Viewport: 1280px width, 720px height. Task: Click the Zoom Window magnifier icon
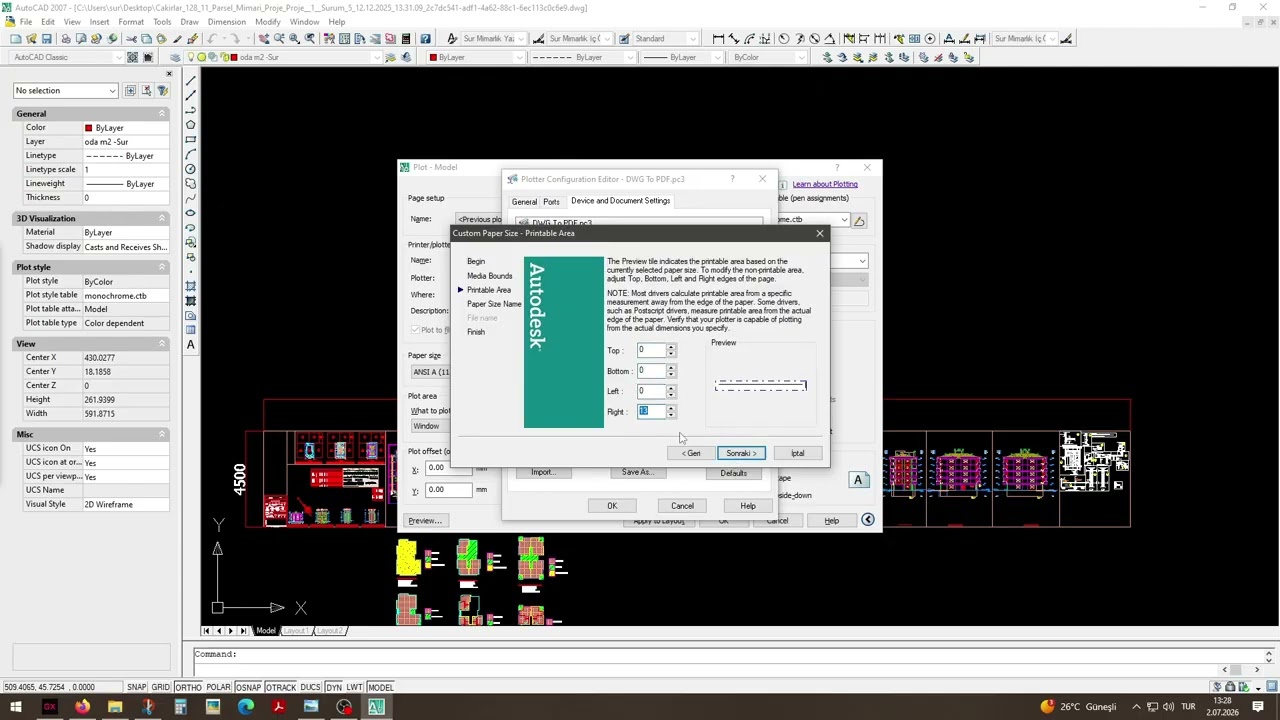point(294,39)
